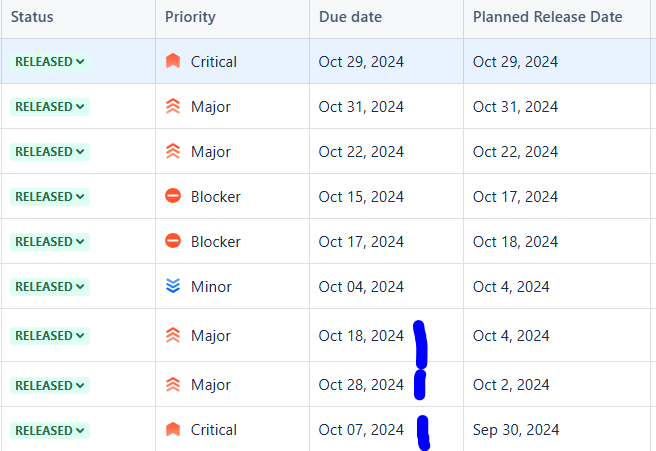Viewport: 656px width, 451px height.
Task: Click the Planned Release Date column header
Action: [547, 17]
